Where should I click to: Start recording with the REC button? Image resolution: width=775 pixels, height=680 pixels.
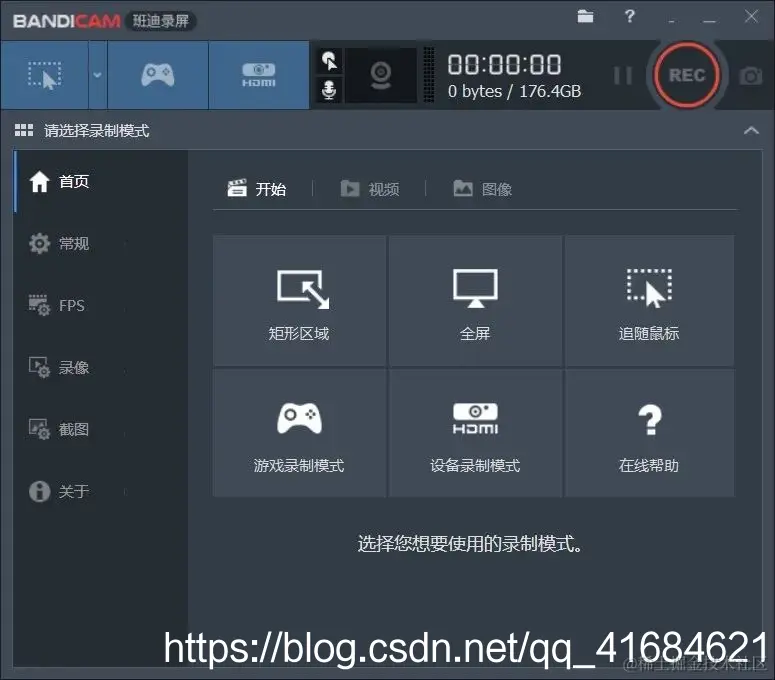(687, 75)
